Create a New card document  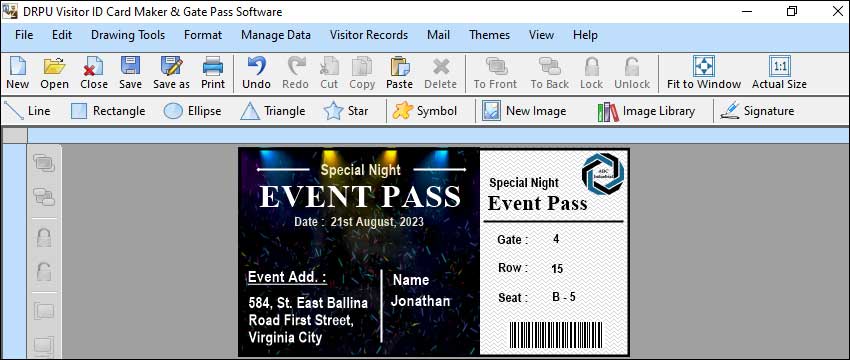click(17, 73)
